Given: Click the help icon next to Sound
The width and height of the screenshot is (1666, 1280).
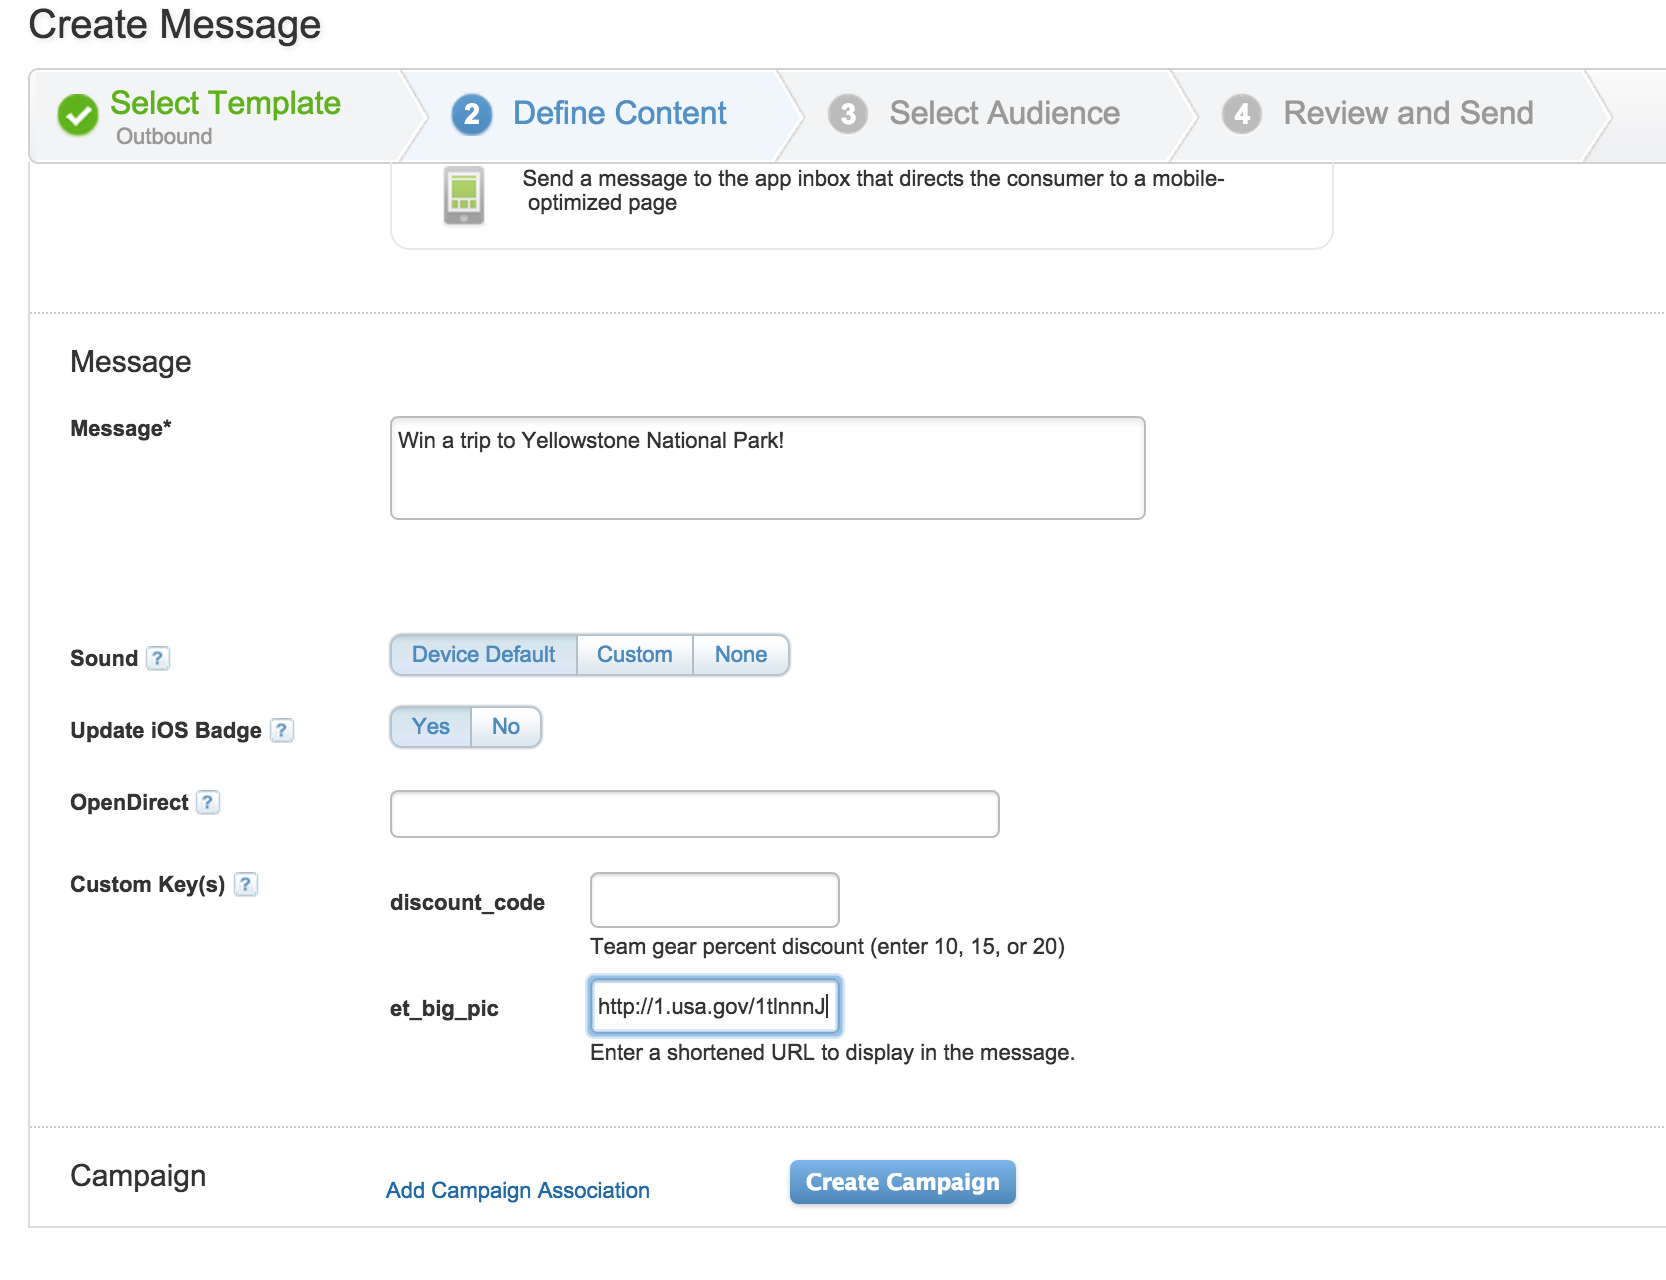Looking at the screenshot, I should (x=157, y=658).
